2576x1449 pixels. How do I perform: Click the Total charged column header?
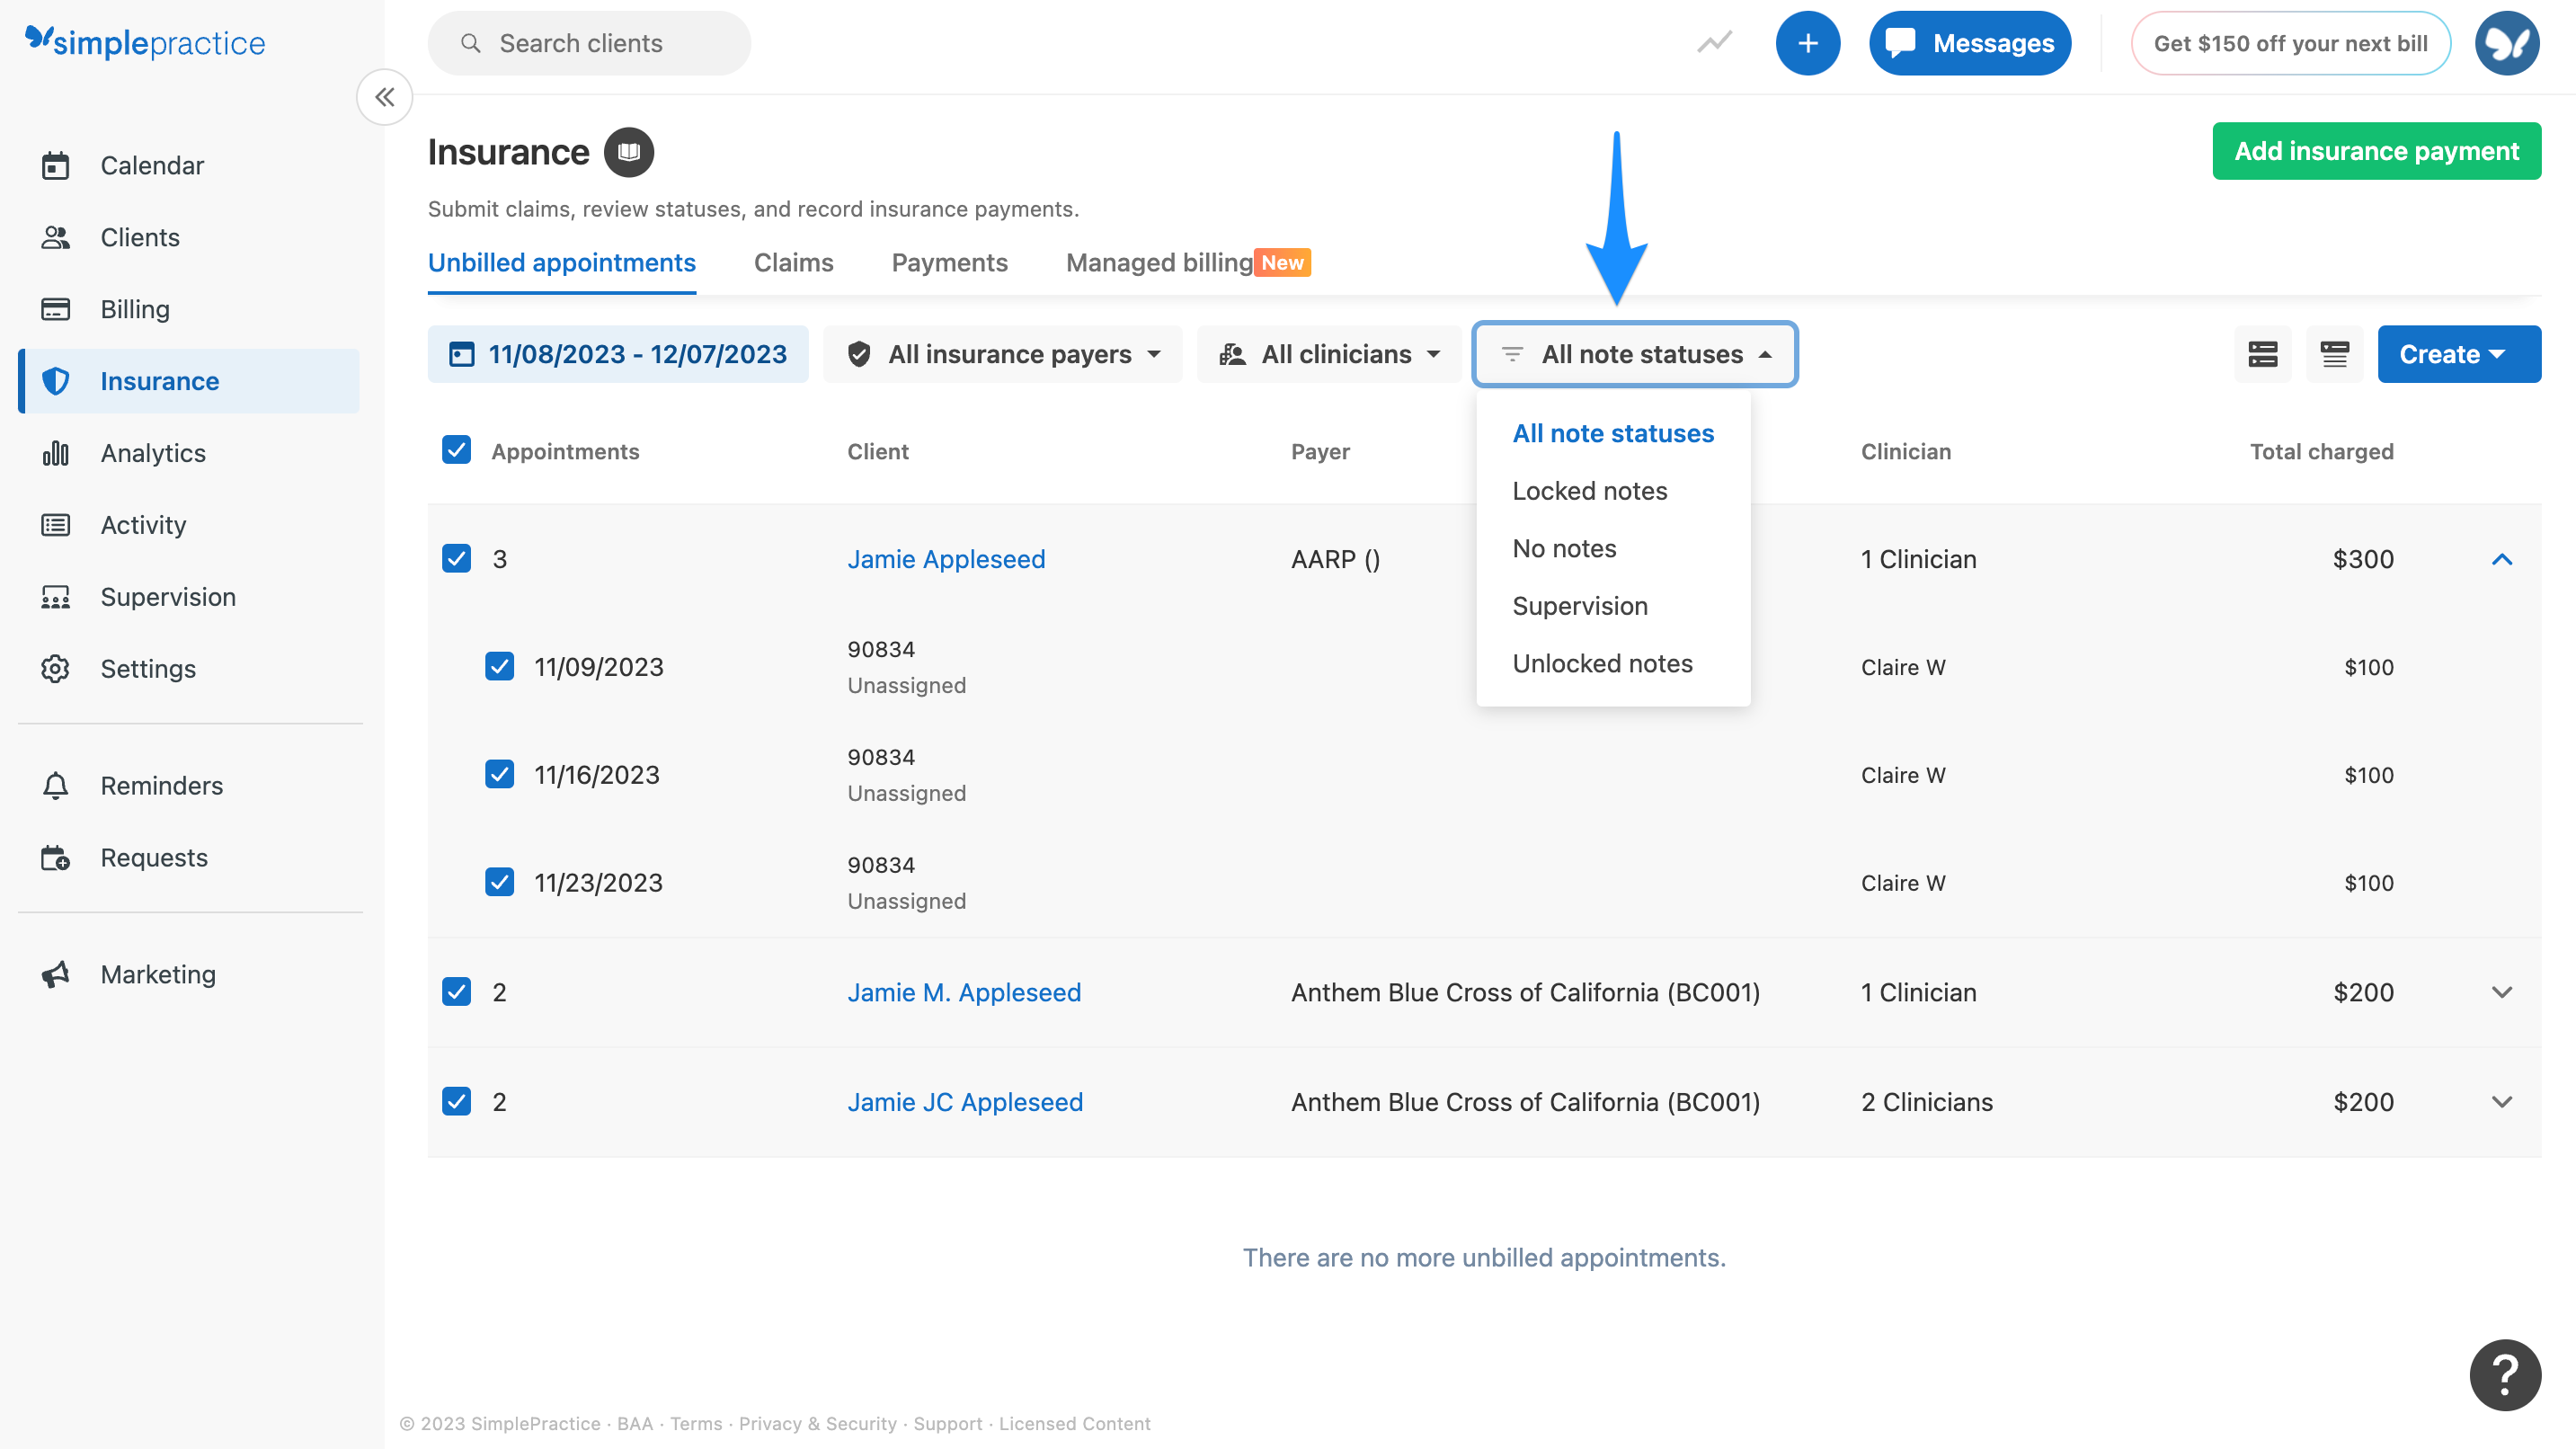click(2321, 452)
